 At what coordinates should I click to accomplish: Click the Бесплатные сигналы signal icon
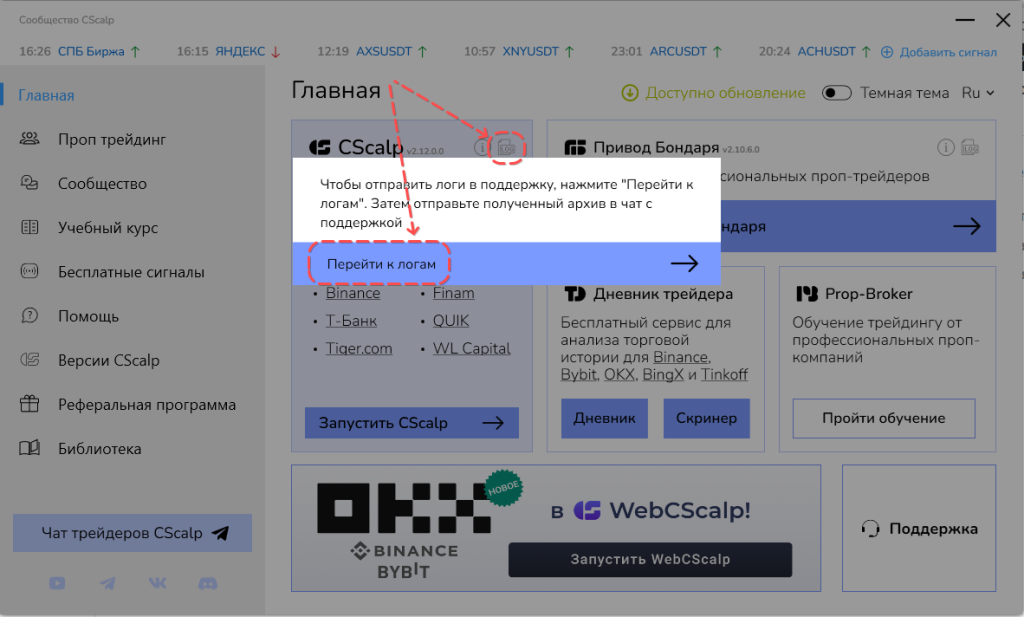29,271
